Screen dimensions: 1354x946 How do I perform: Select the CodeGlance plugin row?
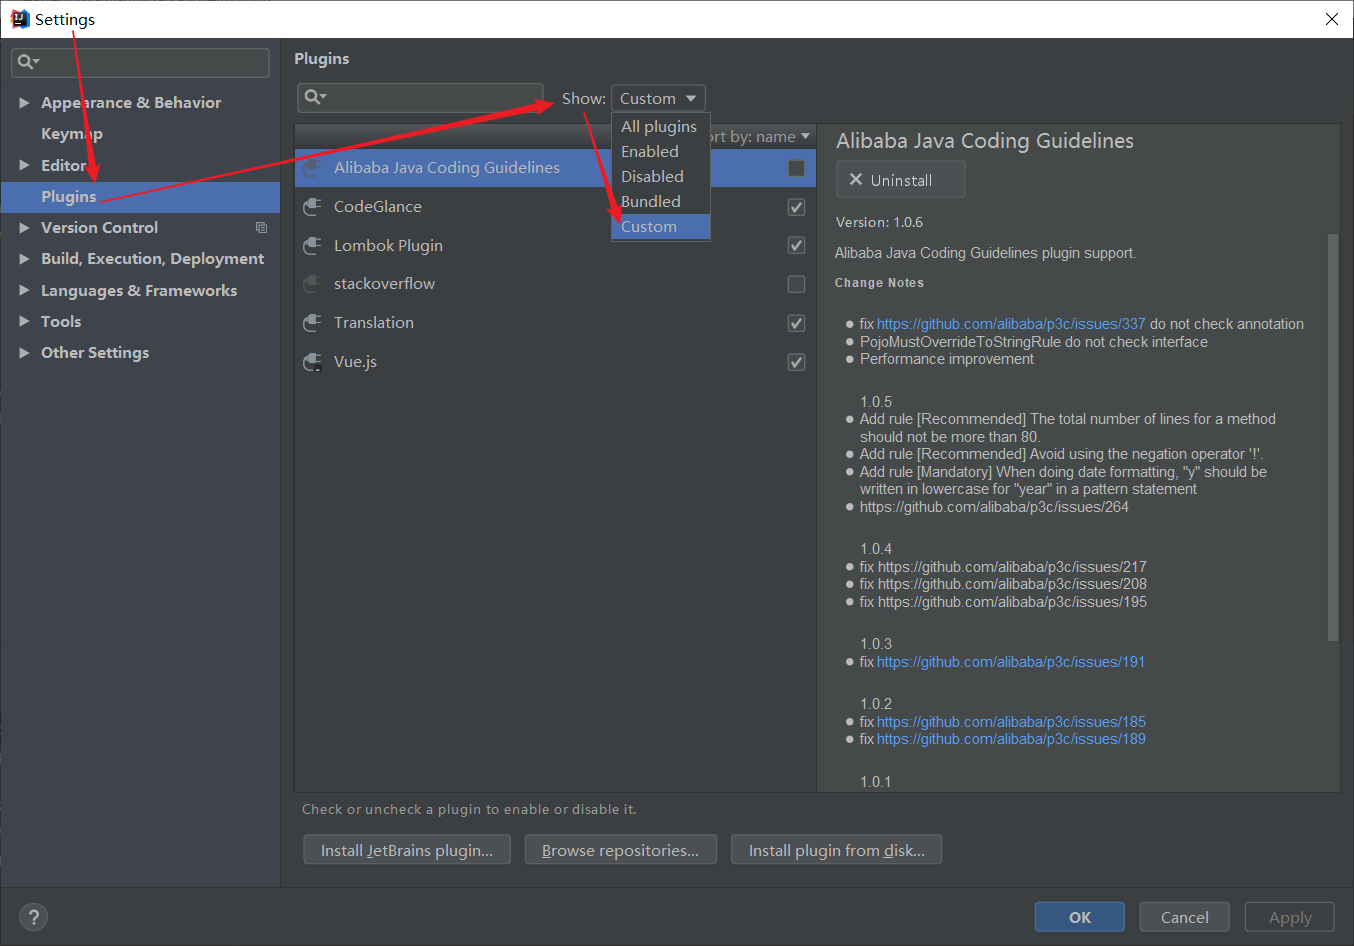click(555, 207)
